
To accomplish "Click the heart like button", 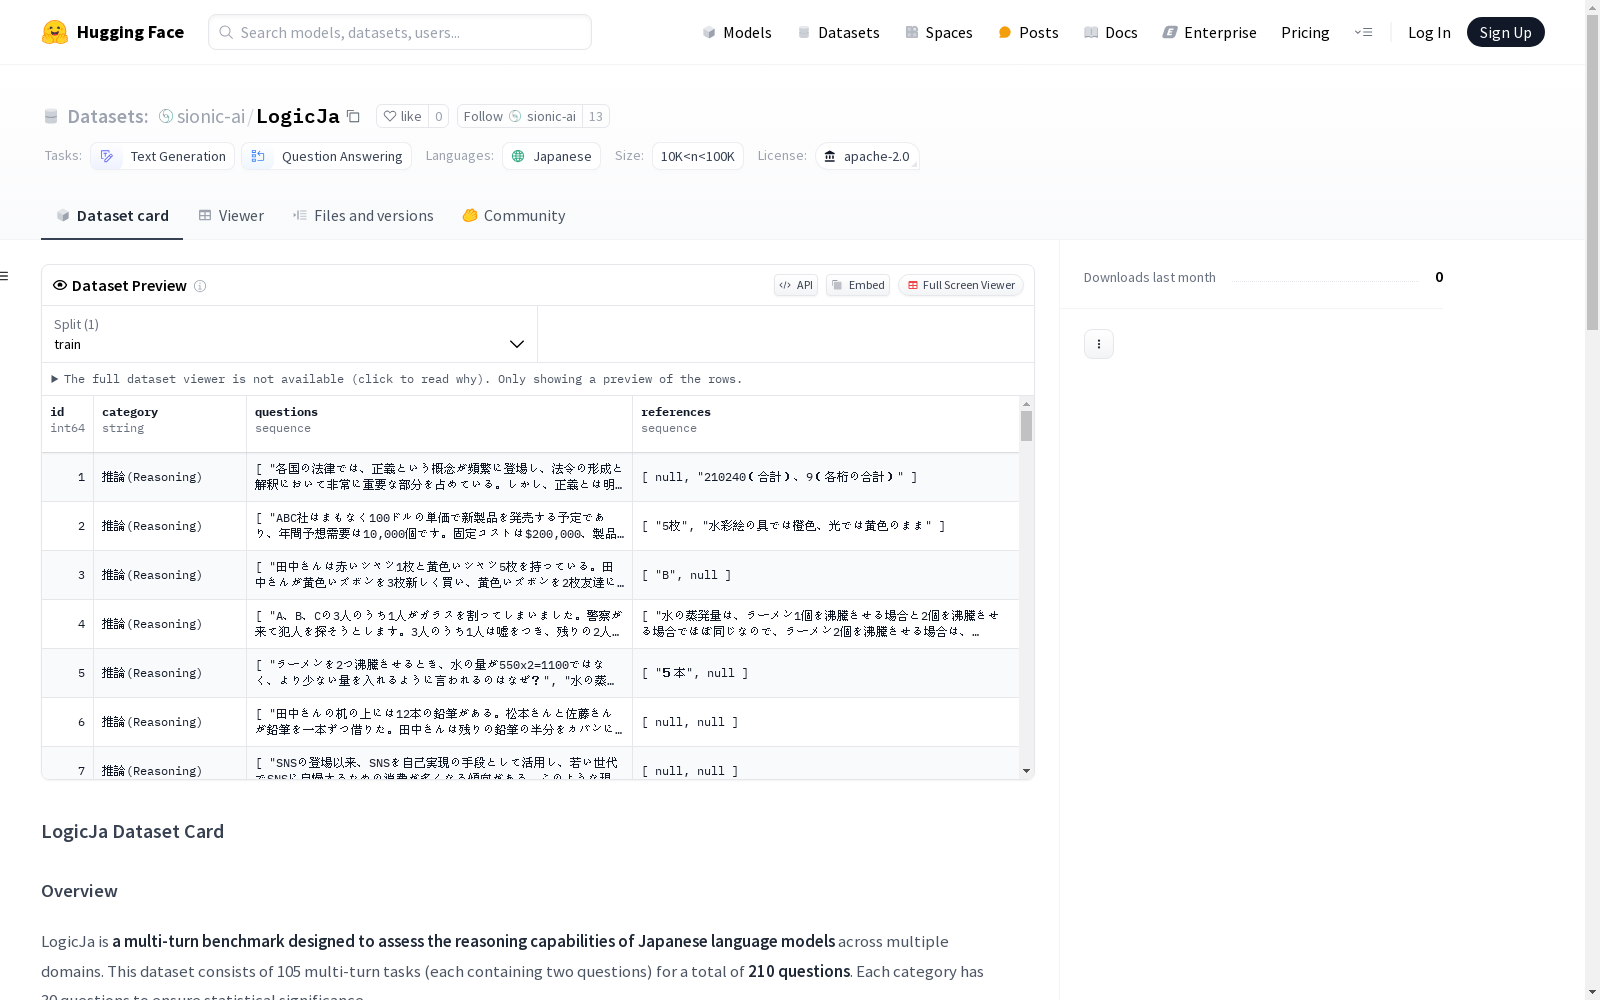I will (402, 116).
